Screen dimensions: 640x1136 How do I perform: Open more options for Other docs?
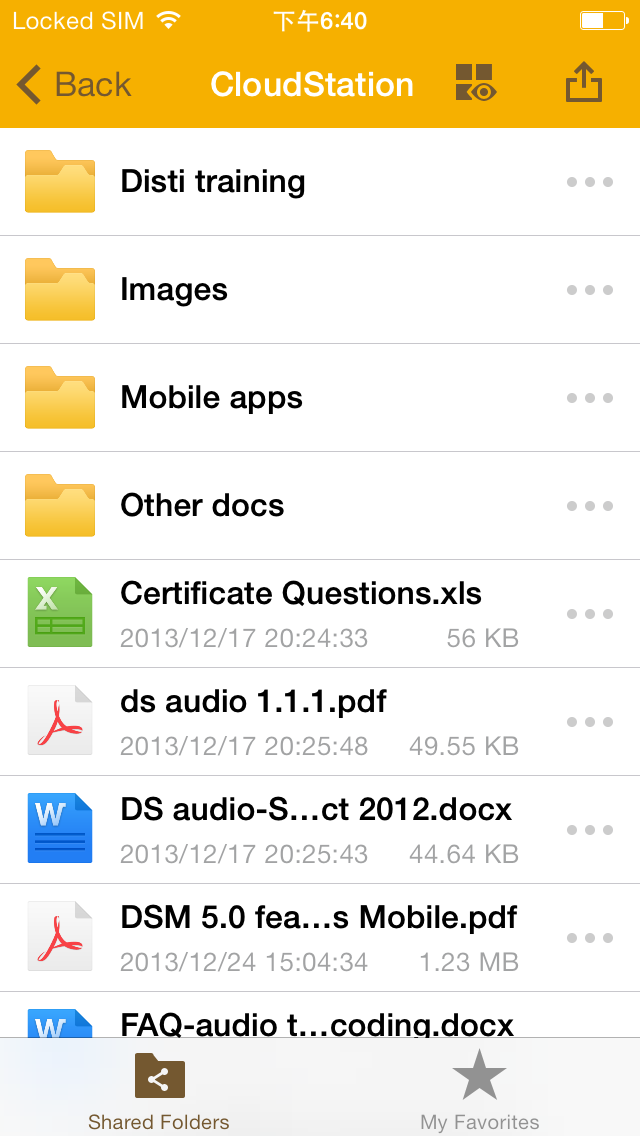click(x=590, y=506)
